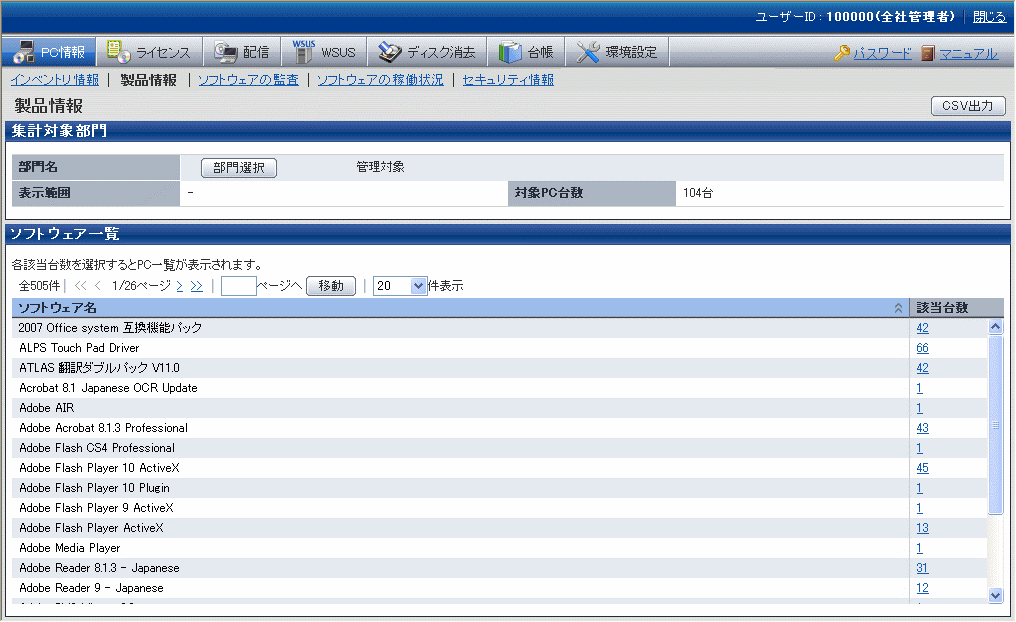The image size is (1016, 622).
Task: Toggle sort order on ソフトウェア名 column
Action: pyautogui.click(x=898, y=308)
